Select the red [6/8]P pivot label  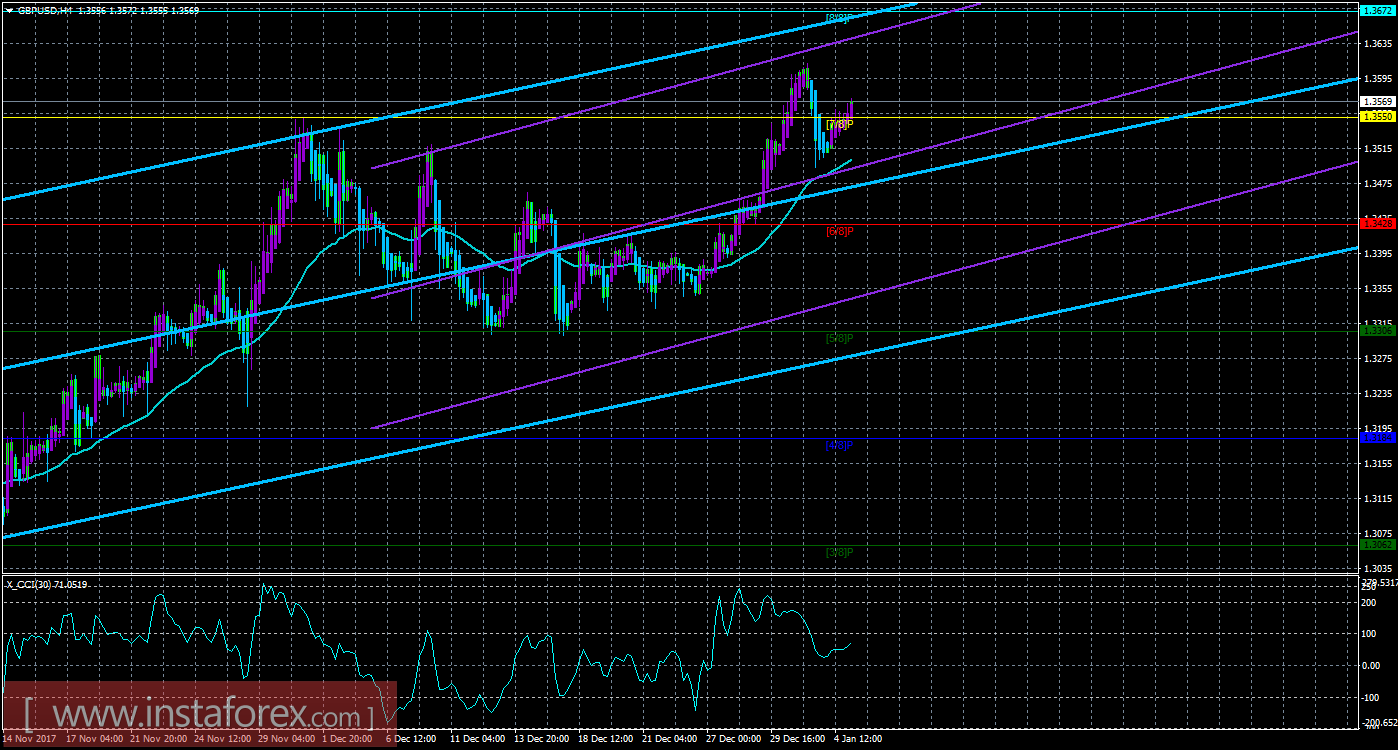click(838, 232)
